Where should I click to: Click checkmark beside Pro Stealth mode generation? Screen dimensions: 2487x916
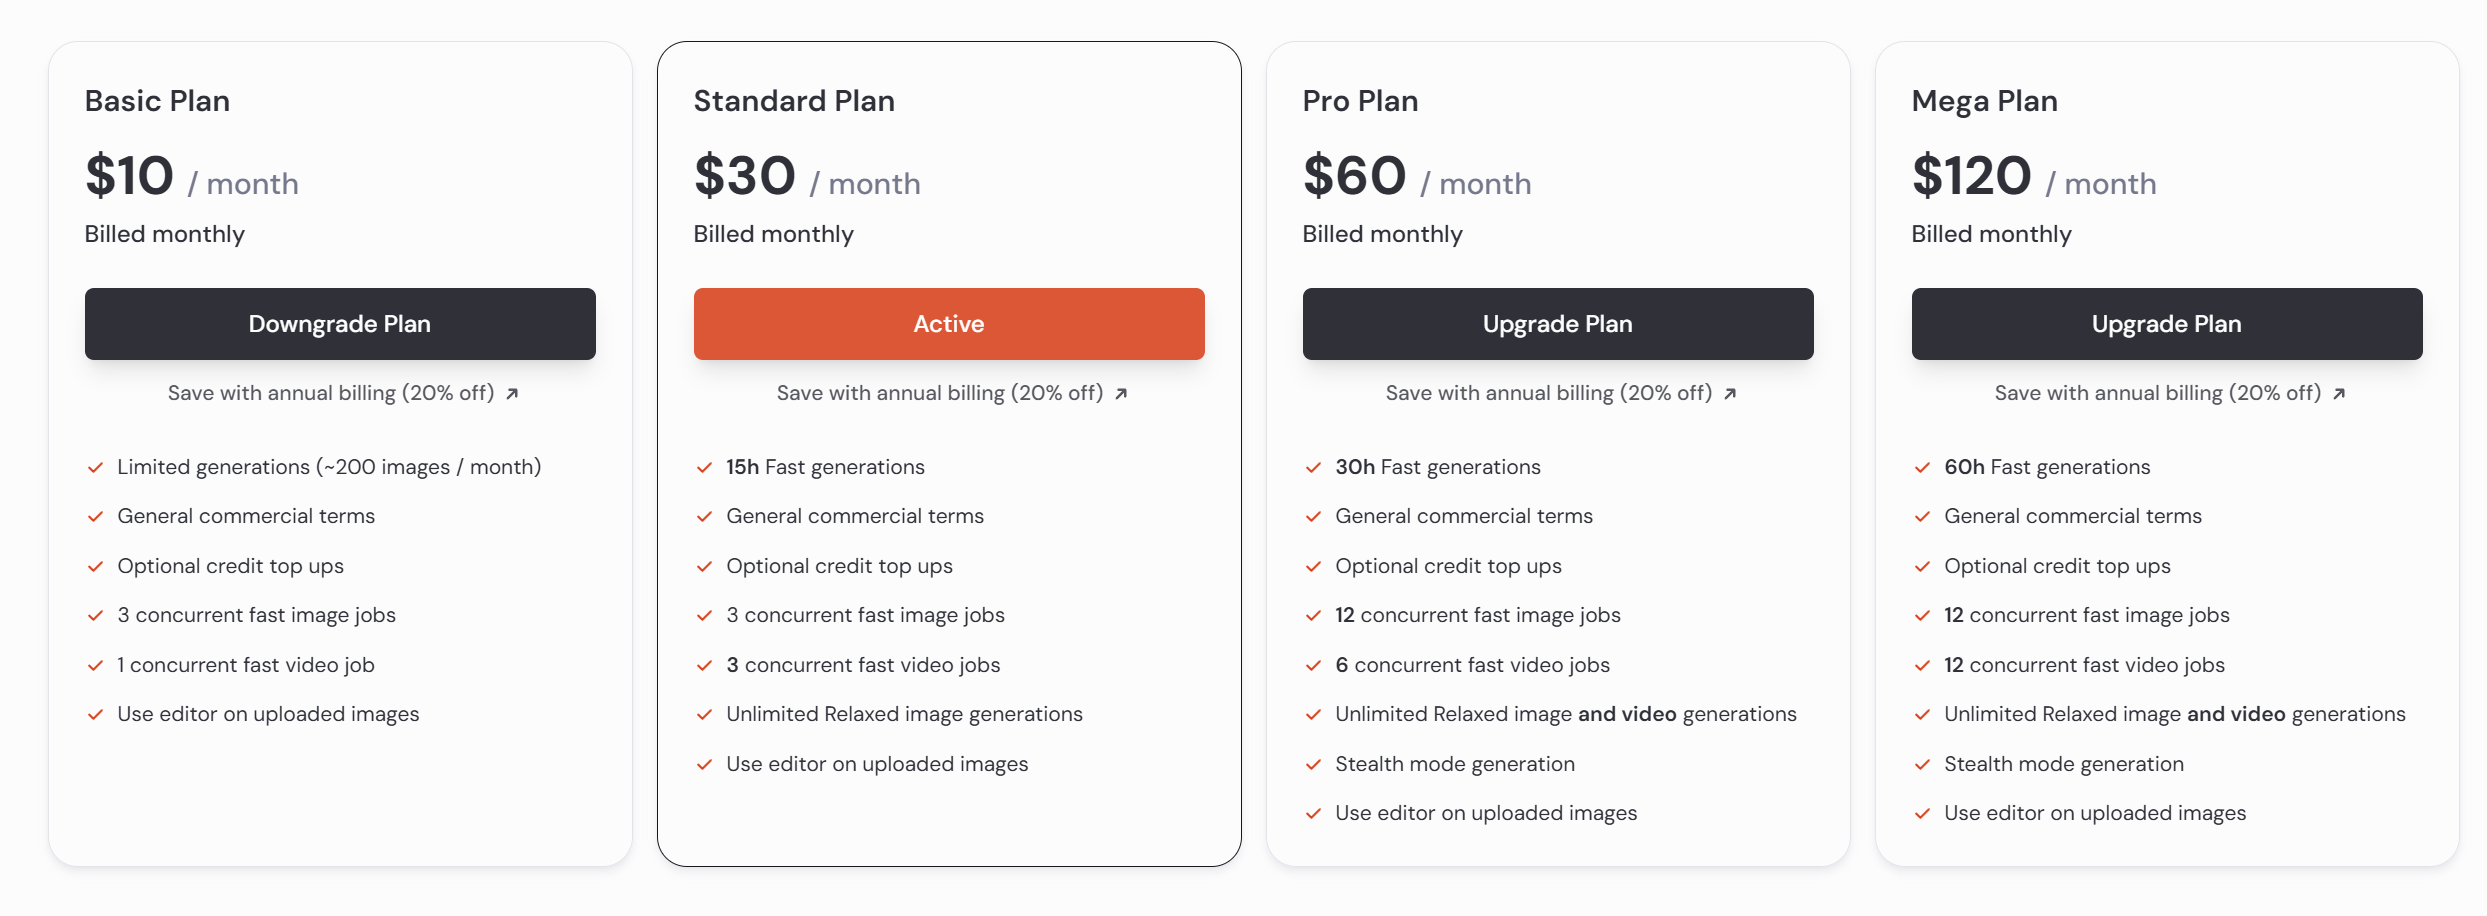(x=1313, y=765)
